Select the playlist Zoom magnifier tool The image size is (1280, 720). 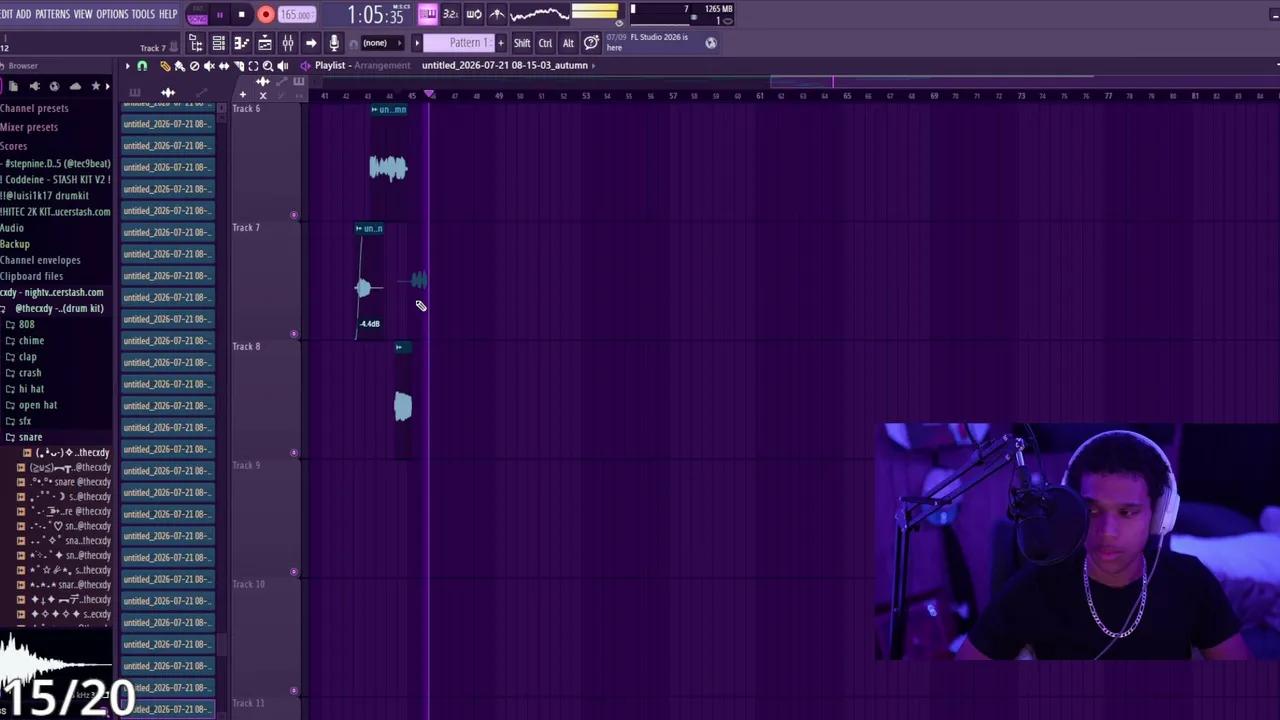pyautogui.click(x=268, y=66)
